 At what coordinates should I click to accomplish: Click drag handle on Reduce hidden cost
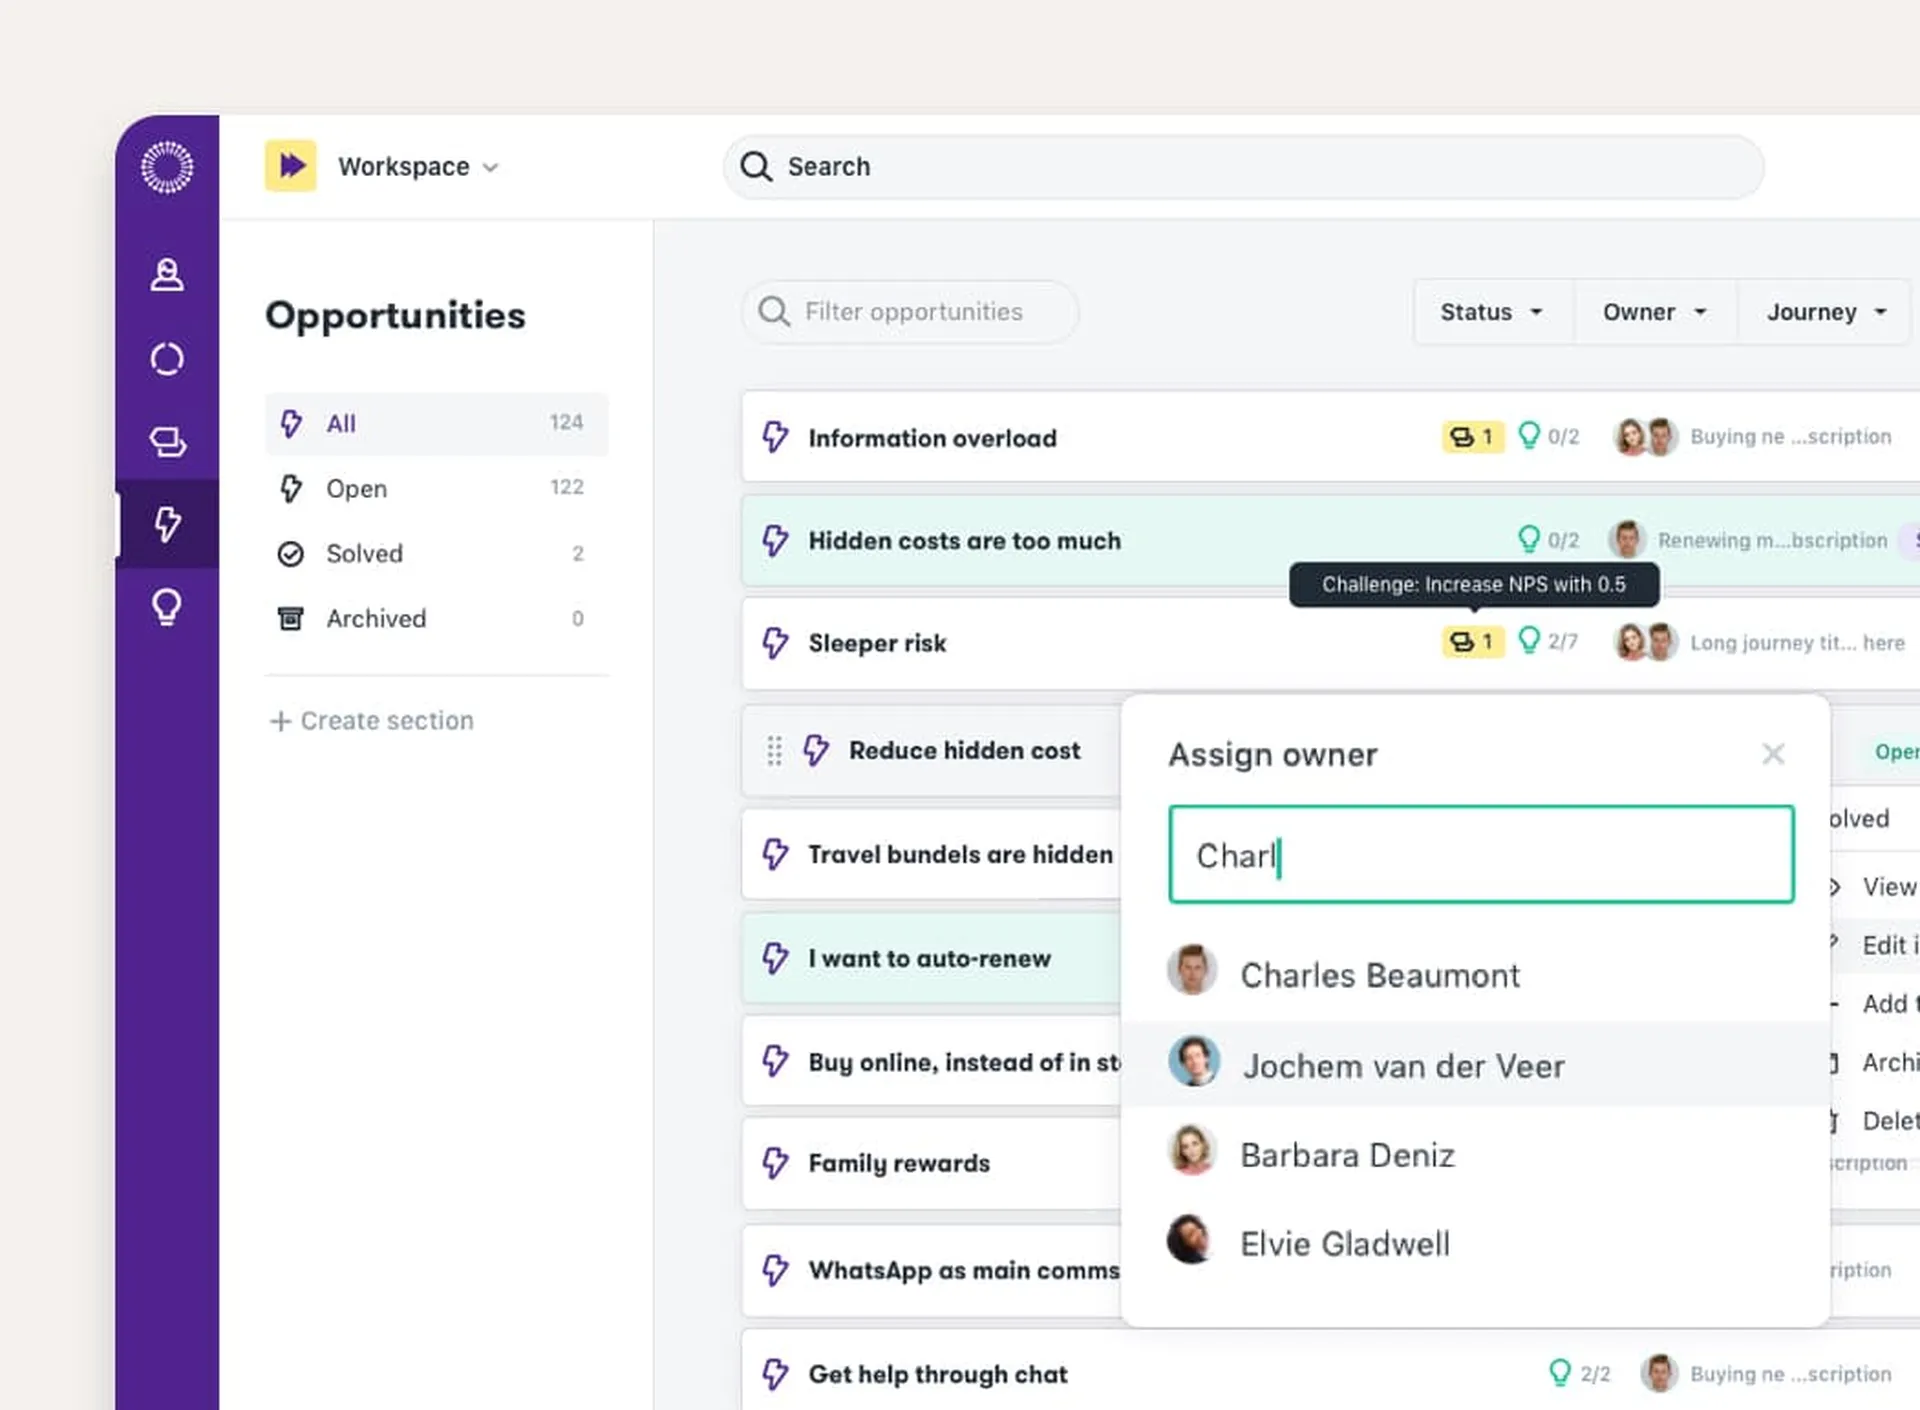pyautogui.click(x=774, y=750)
